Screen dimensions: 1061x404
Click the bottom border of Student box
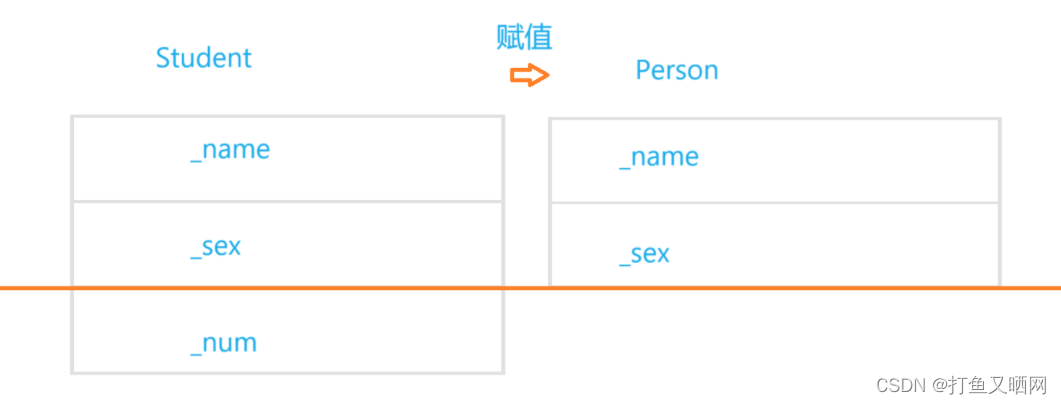coord(288,372)
